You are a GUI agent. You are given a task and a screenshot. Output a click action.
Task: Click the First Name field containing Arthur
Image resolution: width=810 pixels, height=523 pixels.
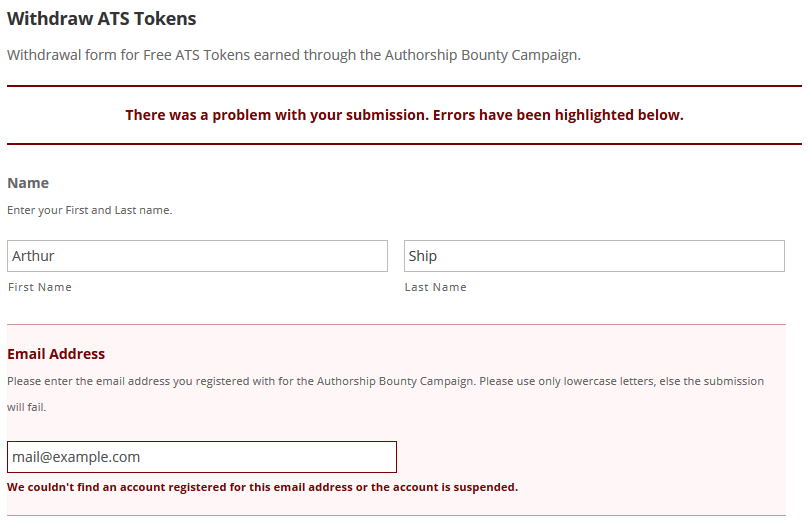tap(197, 256)
